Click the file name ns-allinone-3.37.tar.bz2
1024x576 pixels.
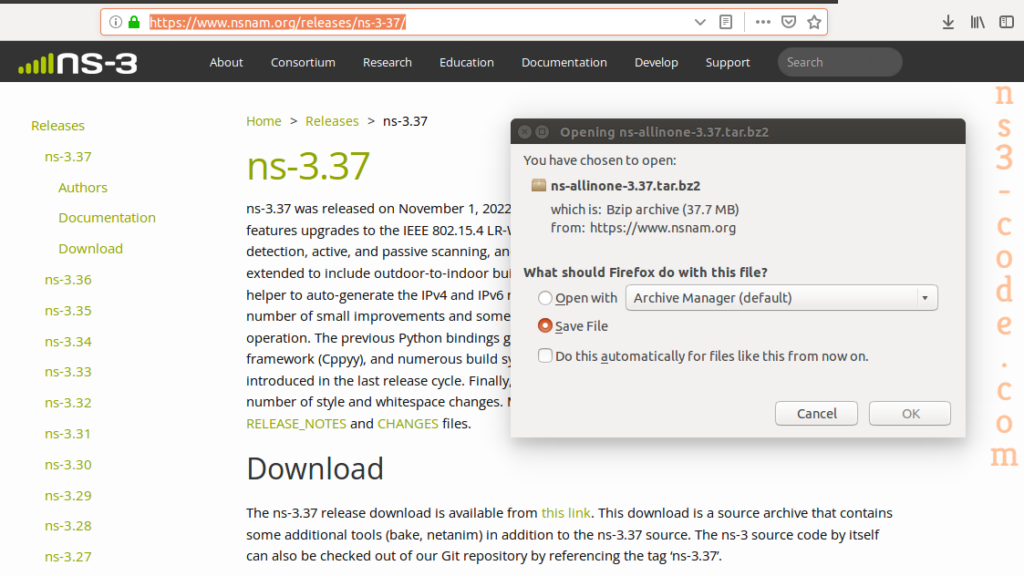click(x=625, y=185)
